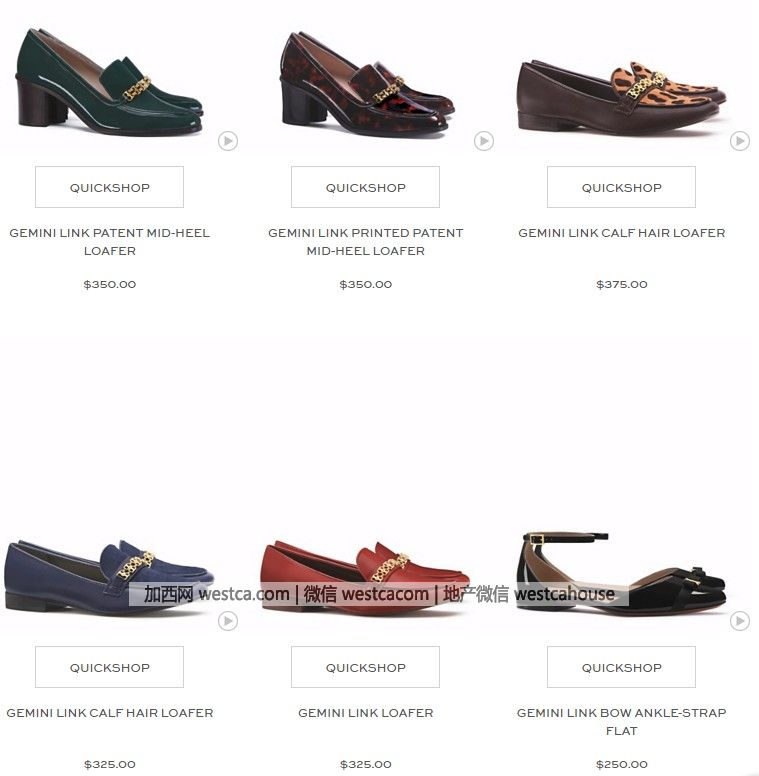Open Gemini Link Printed Patent Mid-Heel Loafer title
Image resolution: width=759 pixels, height=776 pixels.
[x=366, y=242]
